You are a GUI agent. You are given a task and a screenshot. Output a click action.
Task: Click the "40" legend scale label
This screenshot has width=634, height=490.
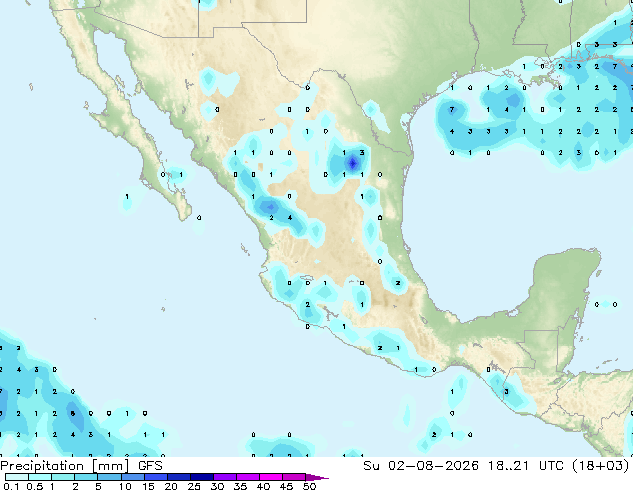pyautogui.click(x=263, y=486)
